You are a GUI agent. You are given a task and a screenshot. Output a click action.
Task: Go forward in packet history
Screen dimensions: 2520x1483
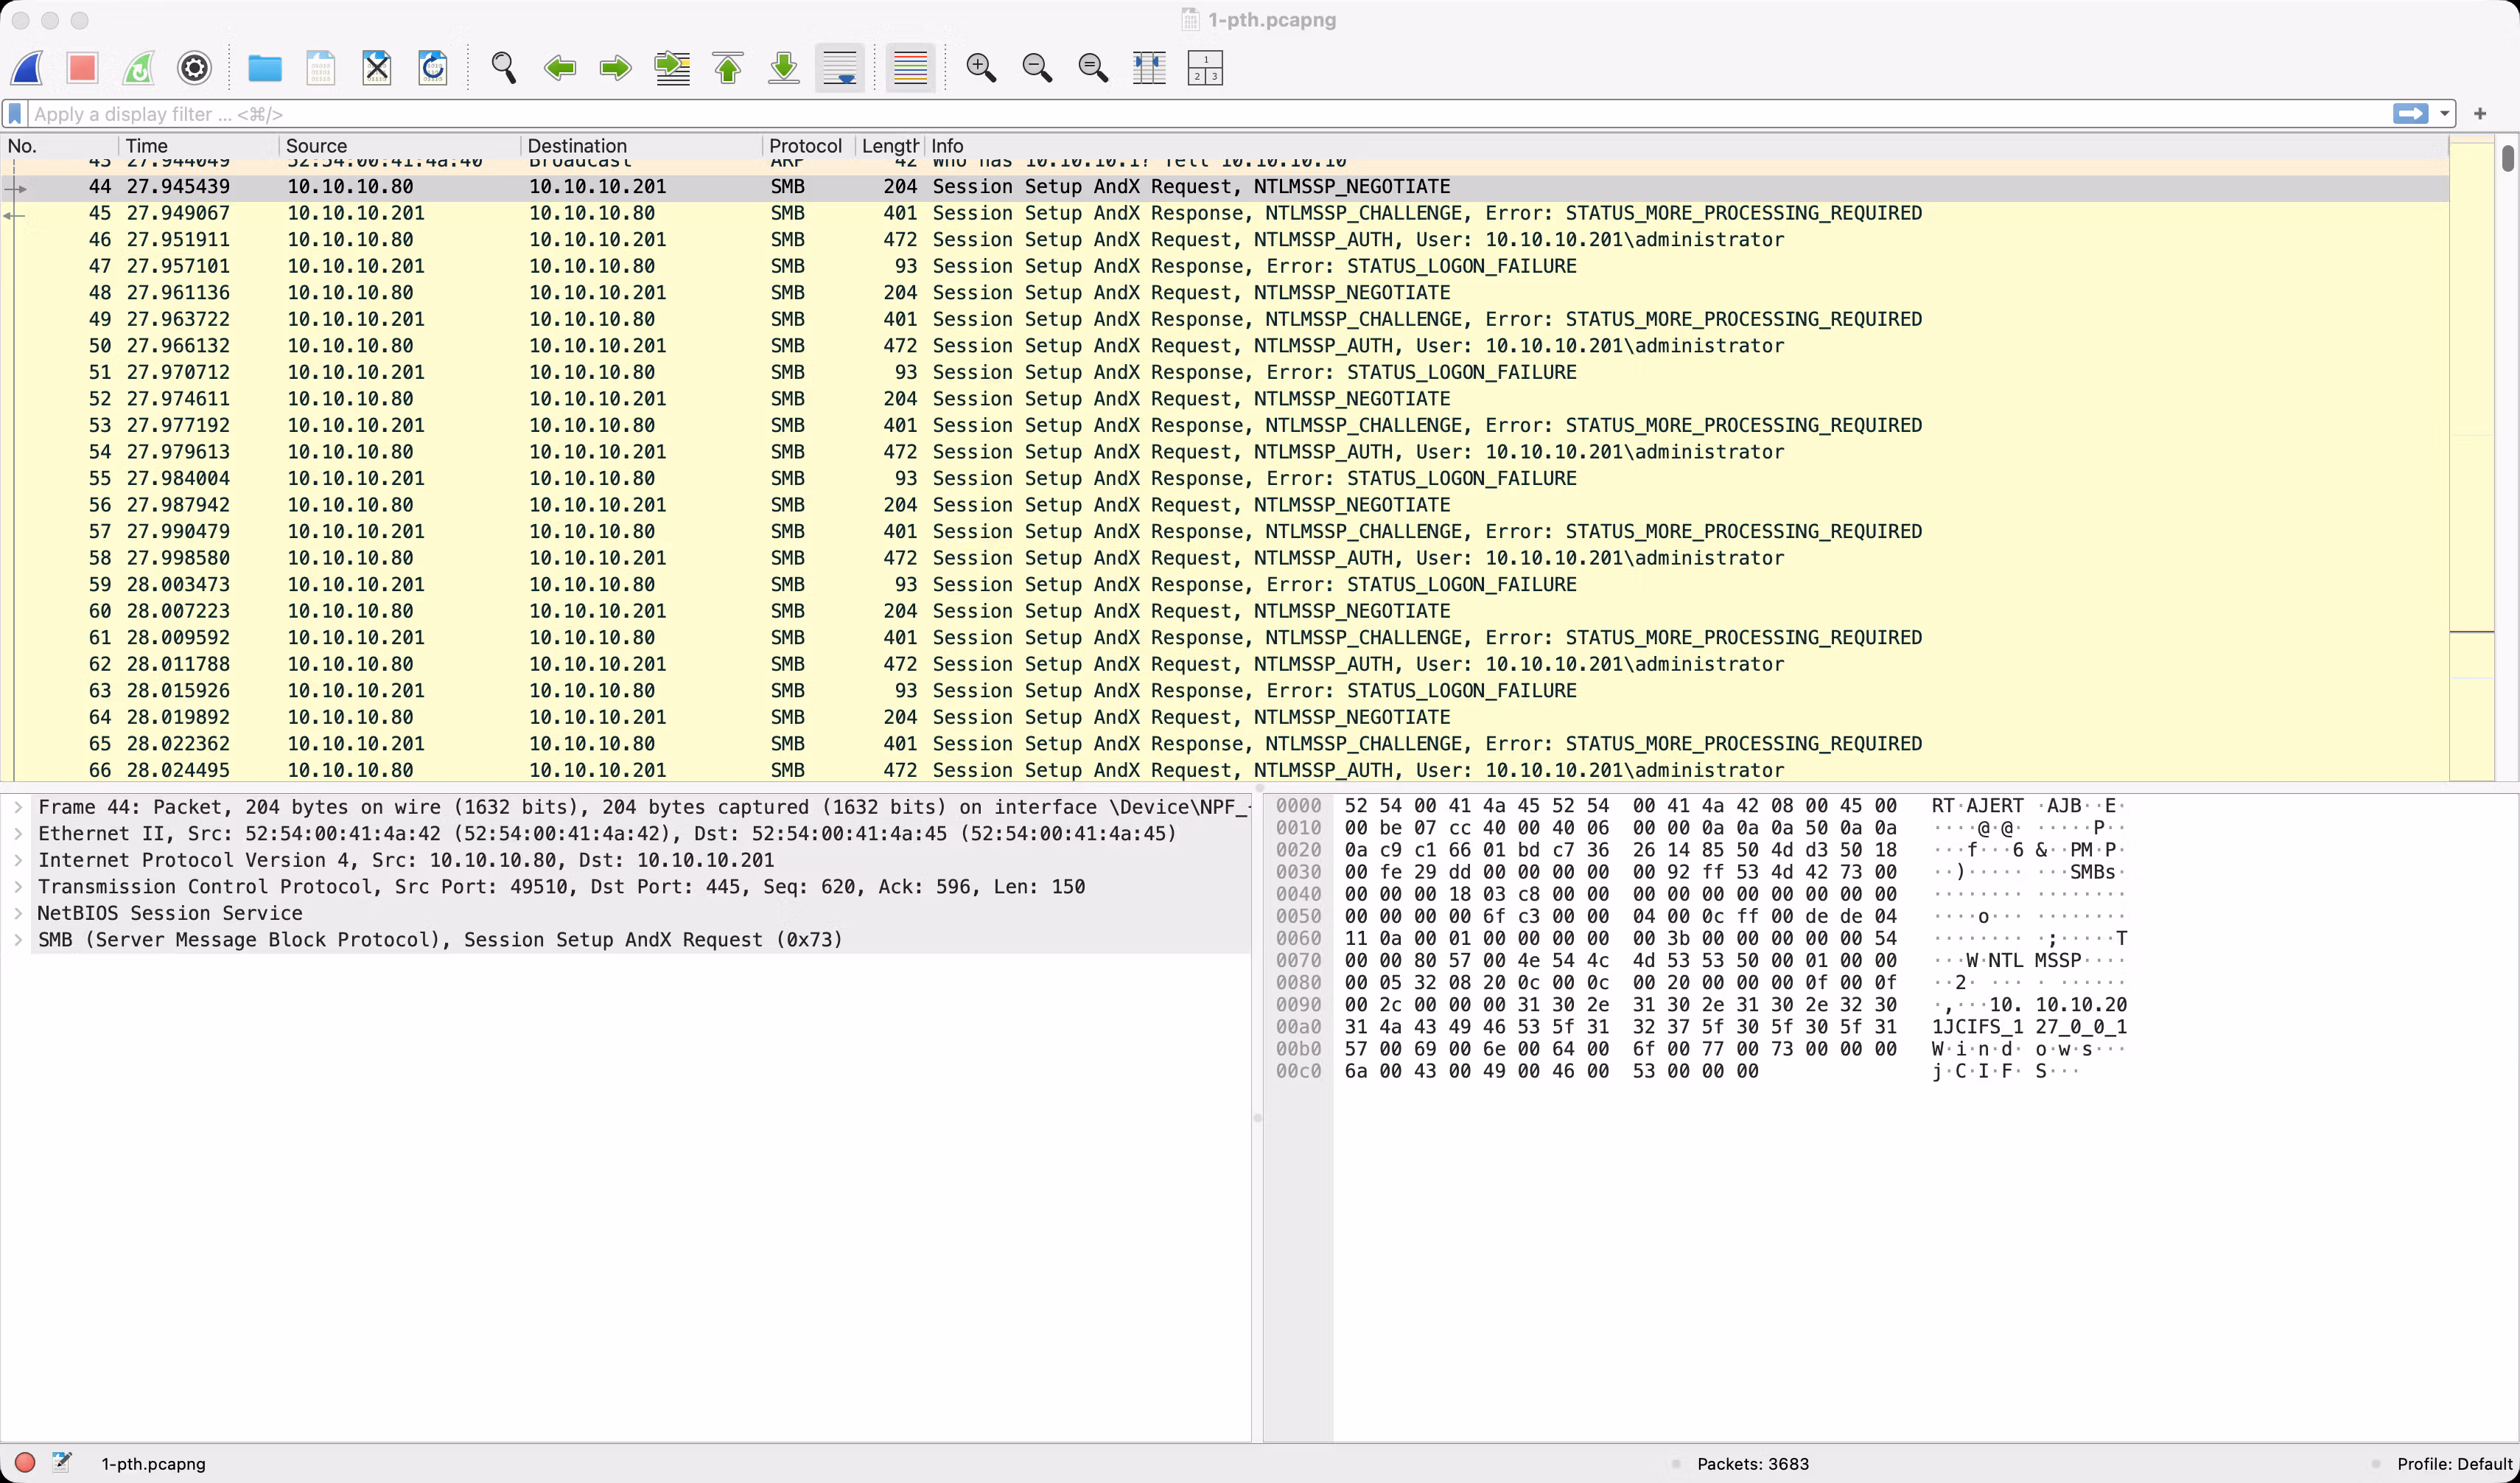616,68
